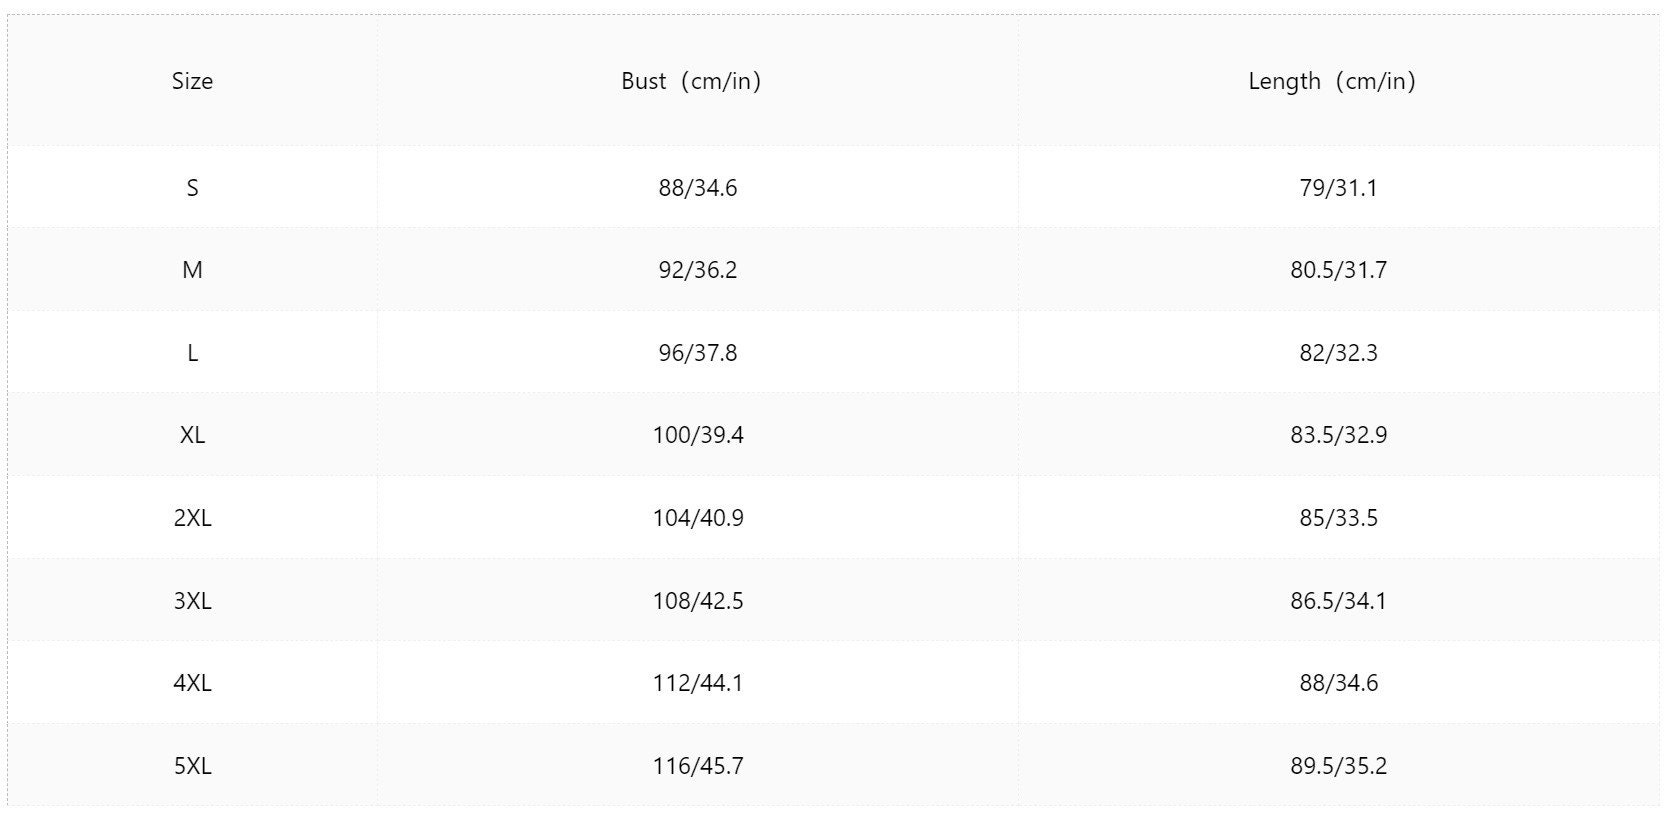Select length value 79/31.1
The image size is (1666, 813).
pyautogui.click(x=1338, y=188)
